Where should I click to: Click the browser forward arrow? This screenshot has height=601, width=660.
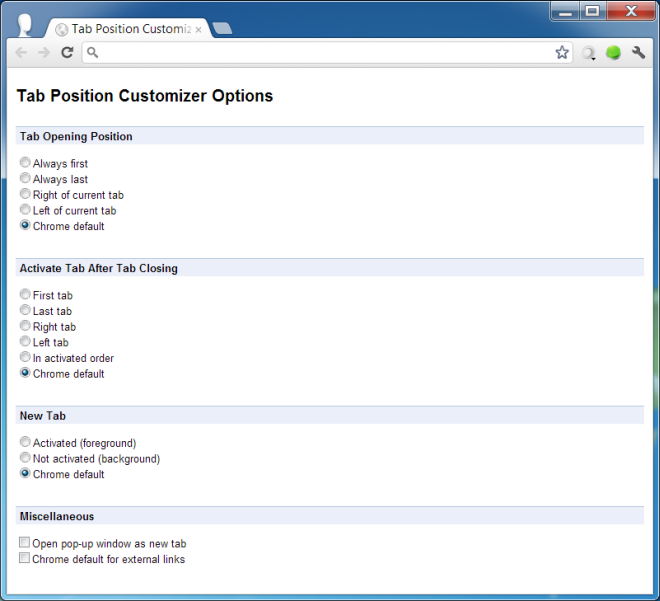tap(44, 53)
